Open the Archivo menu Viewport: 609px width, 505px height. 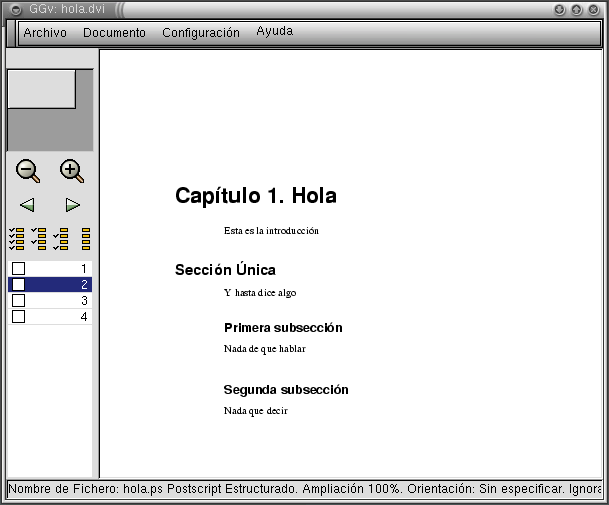coord(45,33)
